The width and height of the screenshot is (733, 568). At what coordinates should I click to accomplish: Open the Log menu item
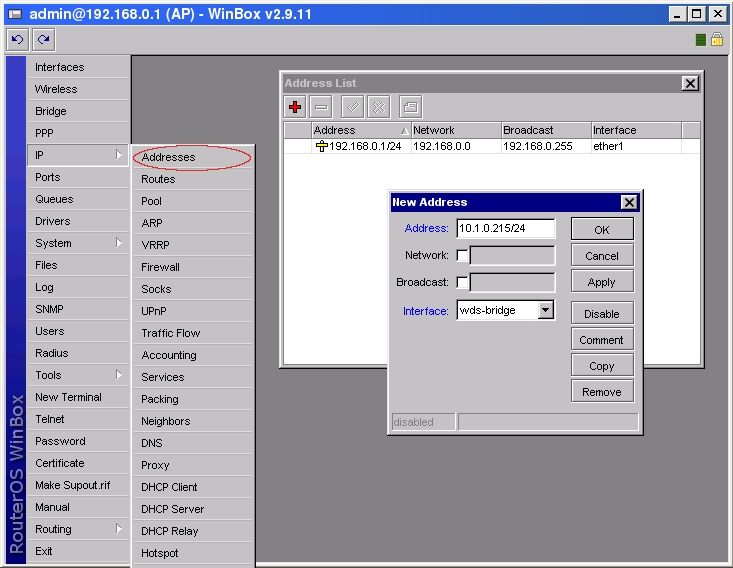click(78, 287)
